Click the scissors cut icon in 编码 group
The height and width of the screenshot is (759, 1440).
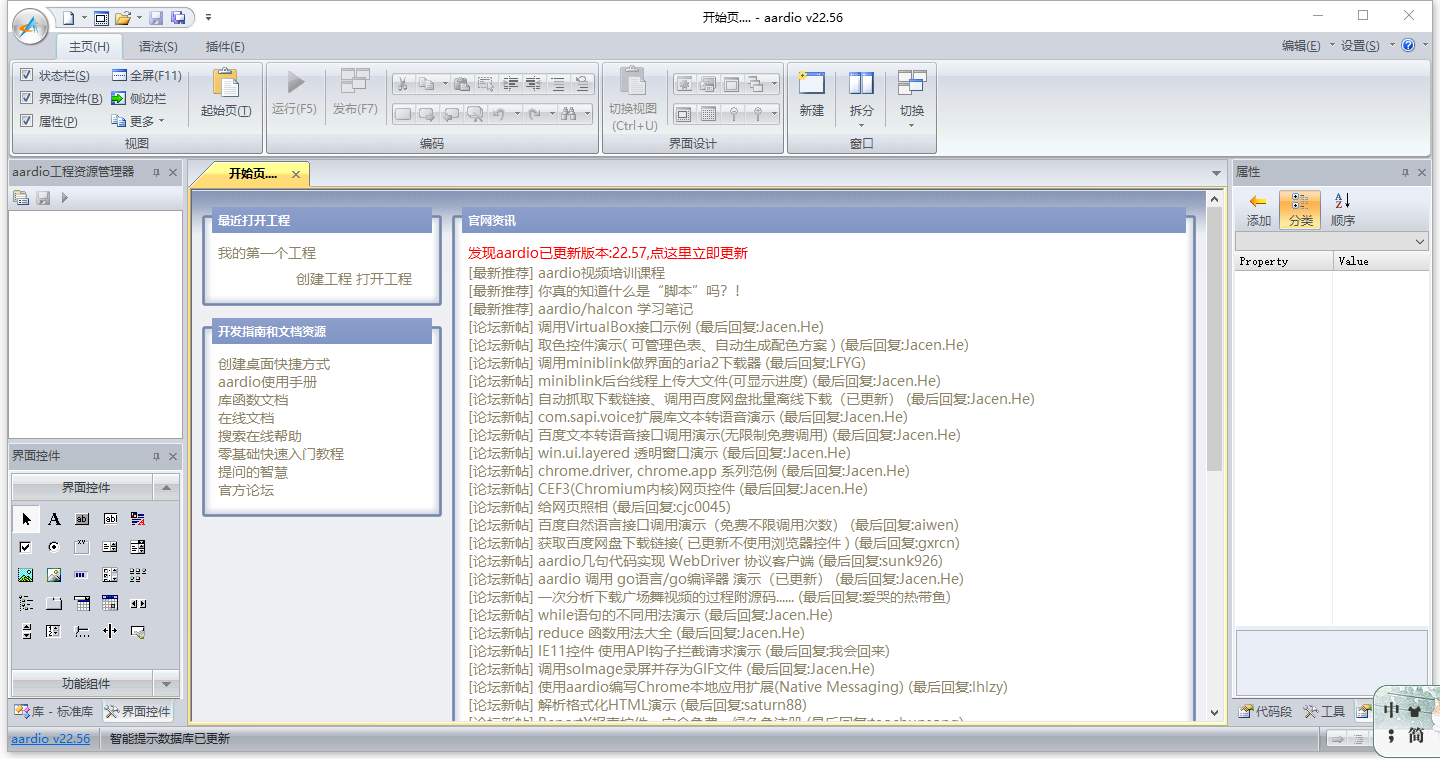401,84
